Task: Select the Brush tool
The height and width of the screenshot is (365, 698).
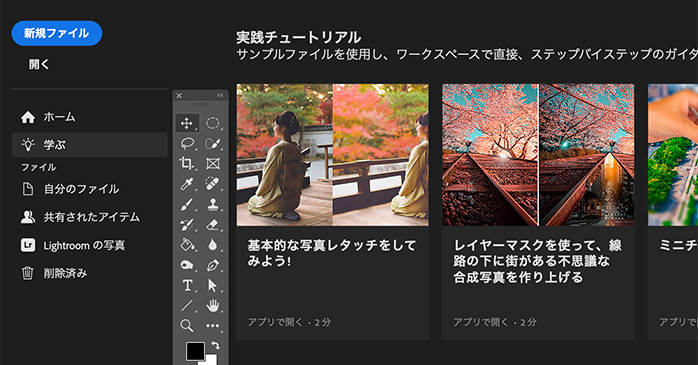Action: tap(187, 204)
